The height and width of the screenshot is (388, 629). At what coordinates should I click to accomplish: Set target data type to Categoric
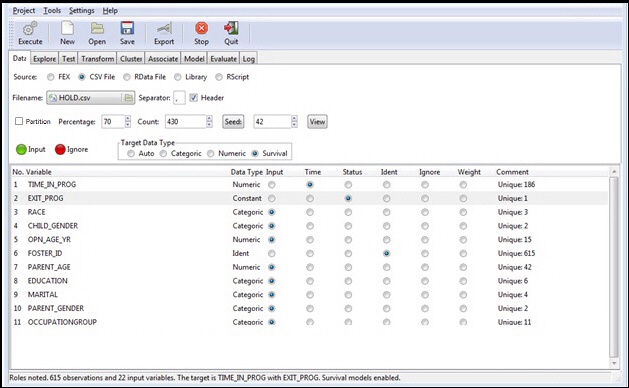pos(163,154)
